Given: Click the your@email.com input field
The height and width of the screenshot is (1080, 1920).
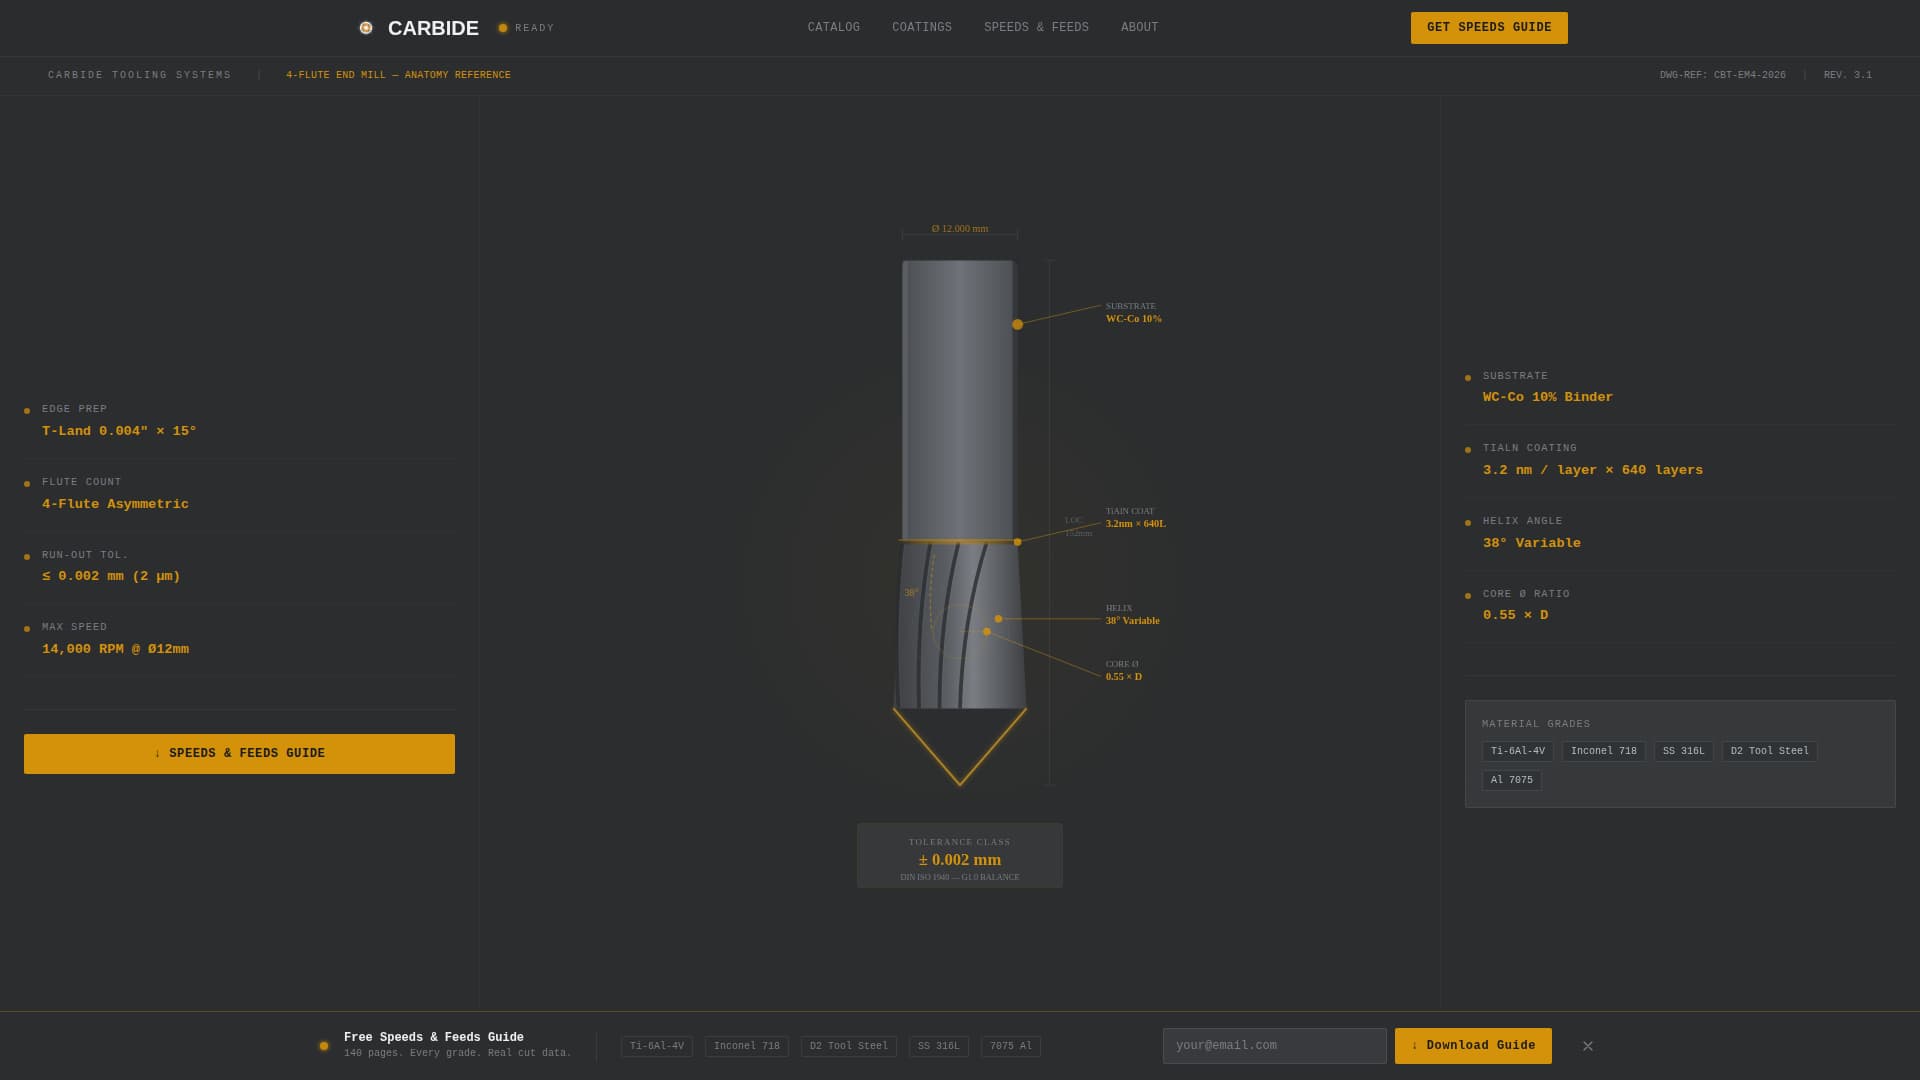Looking at the screenshot, I should point(1274,1045).
